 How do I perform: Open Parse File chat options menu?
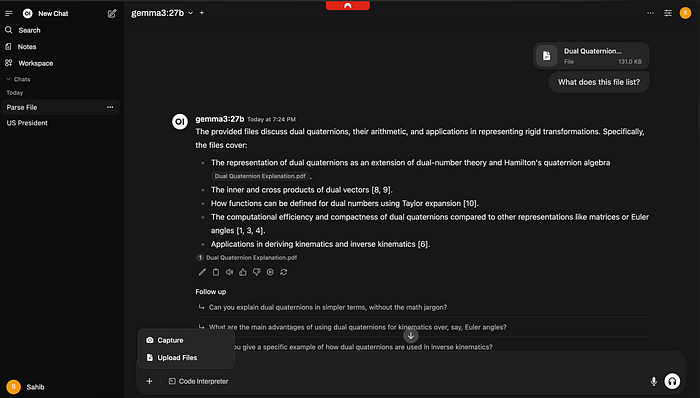110,107
